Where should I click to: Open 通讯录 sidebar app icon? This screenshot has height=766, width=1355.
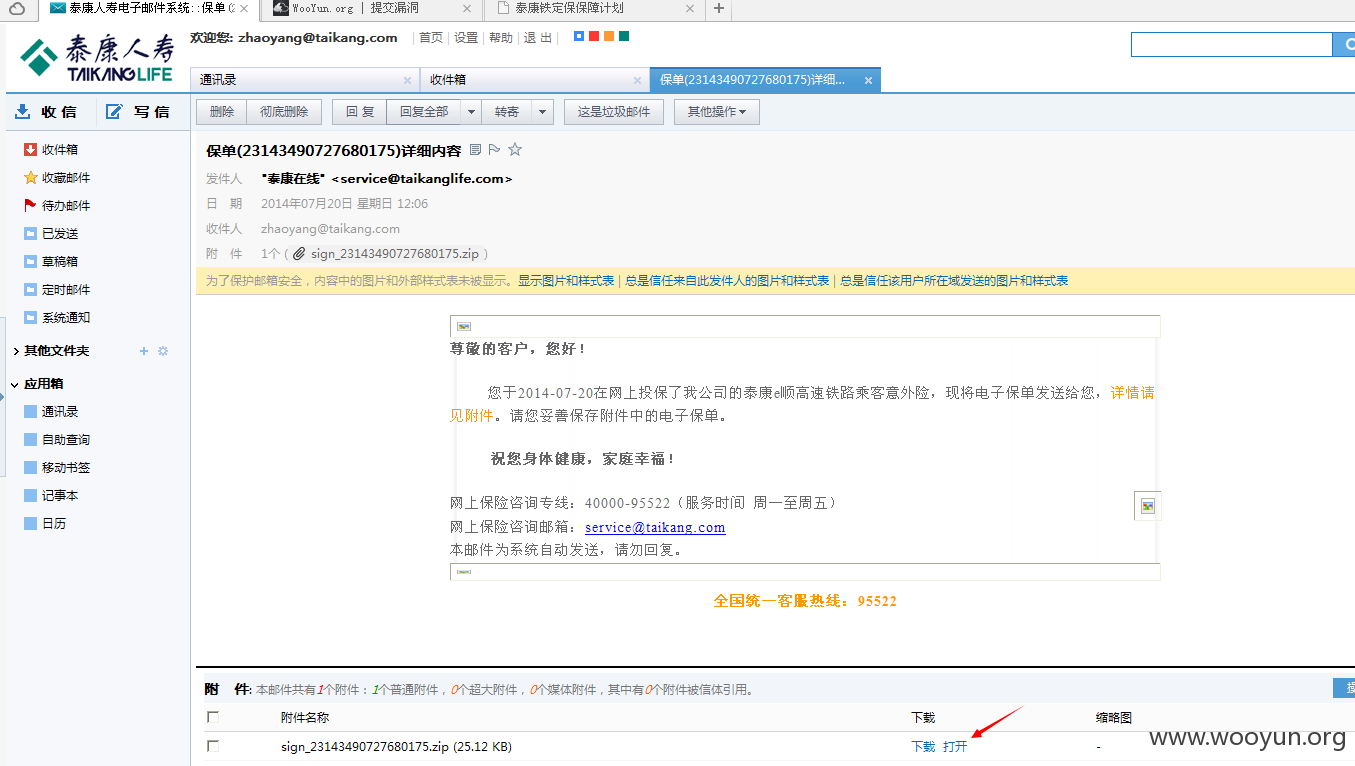[30, 412]
